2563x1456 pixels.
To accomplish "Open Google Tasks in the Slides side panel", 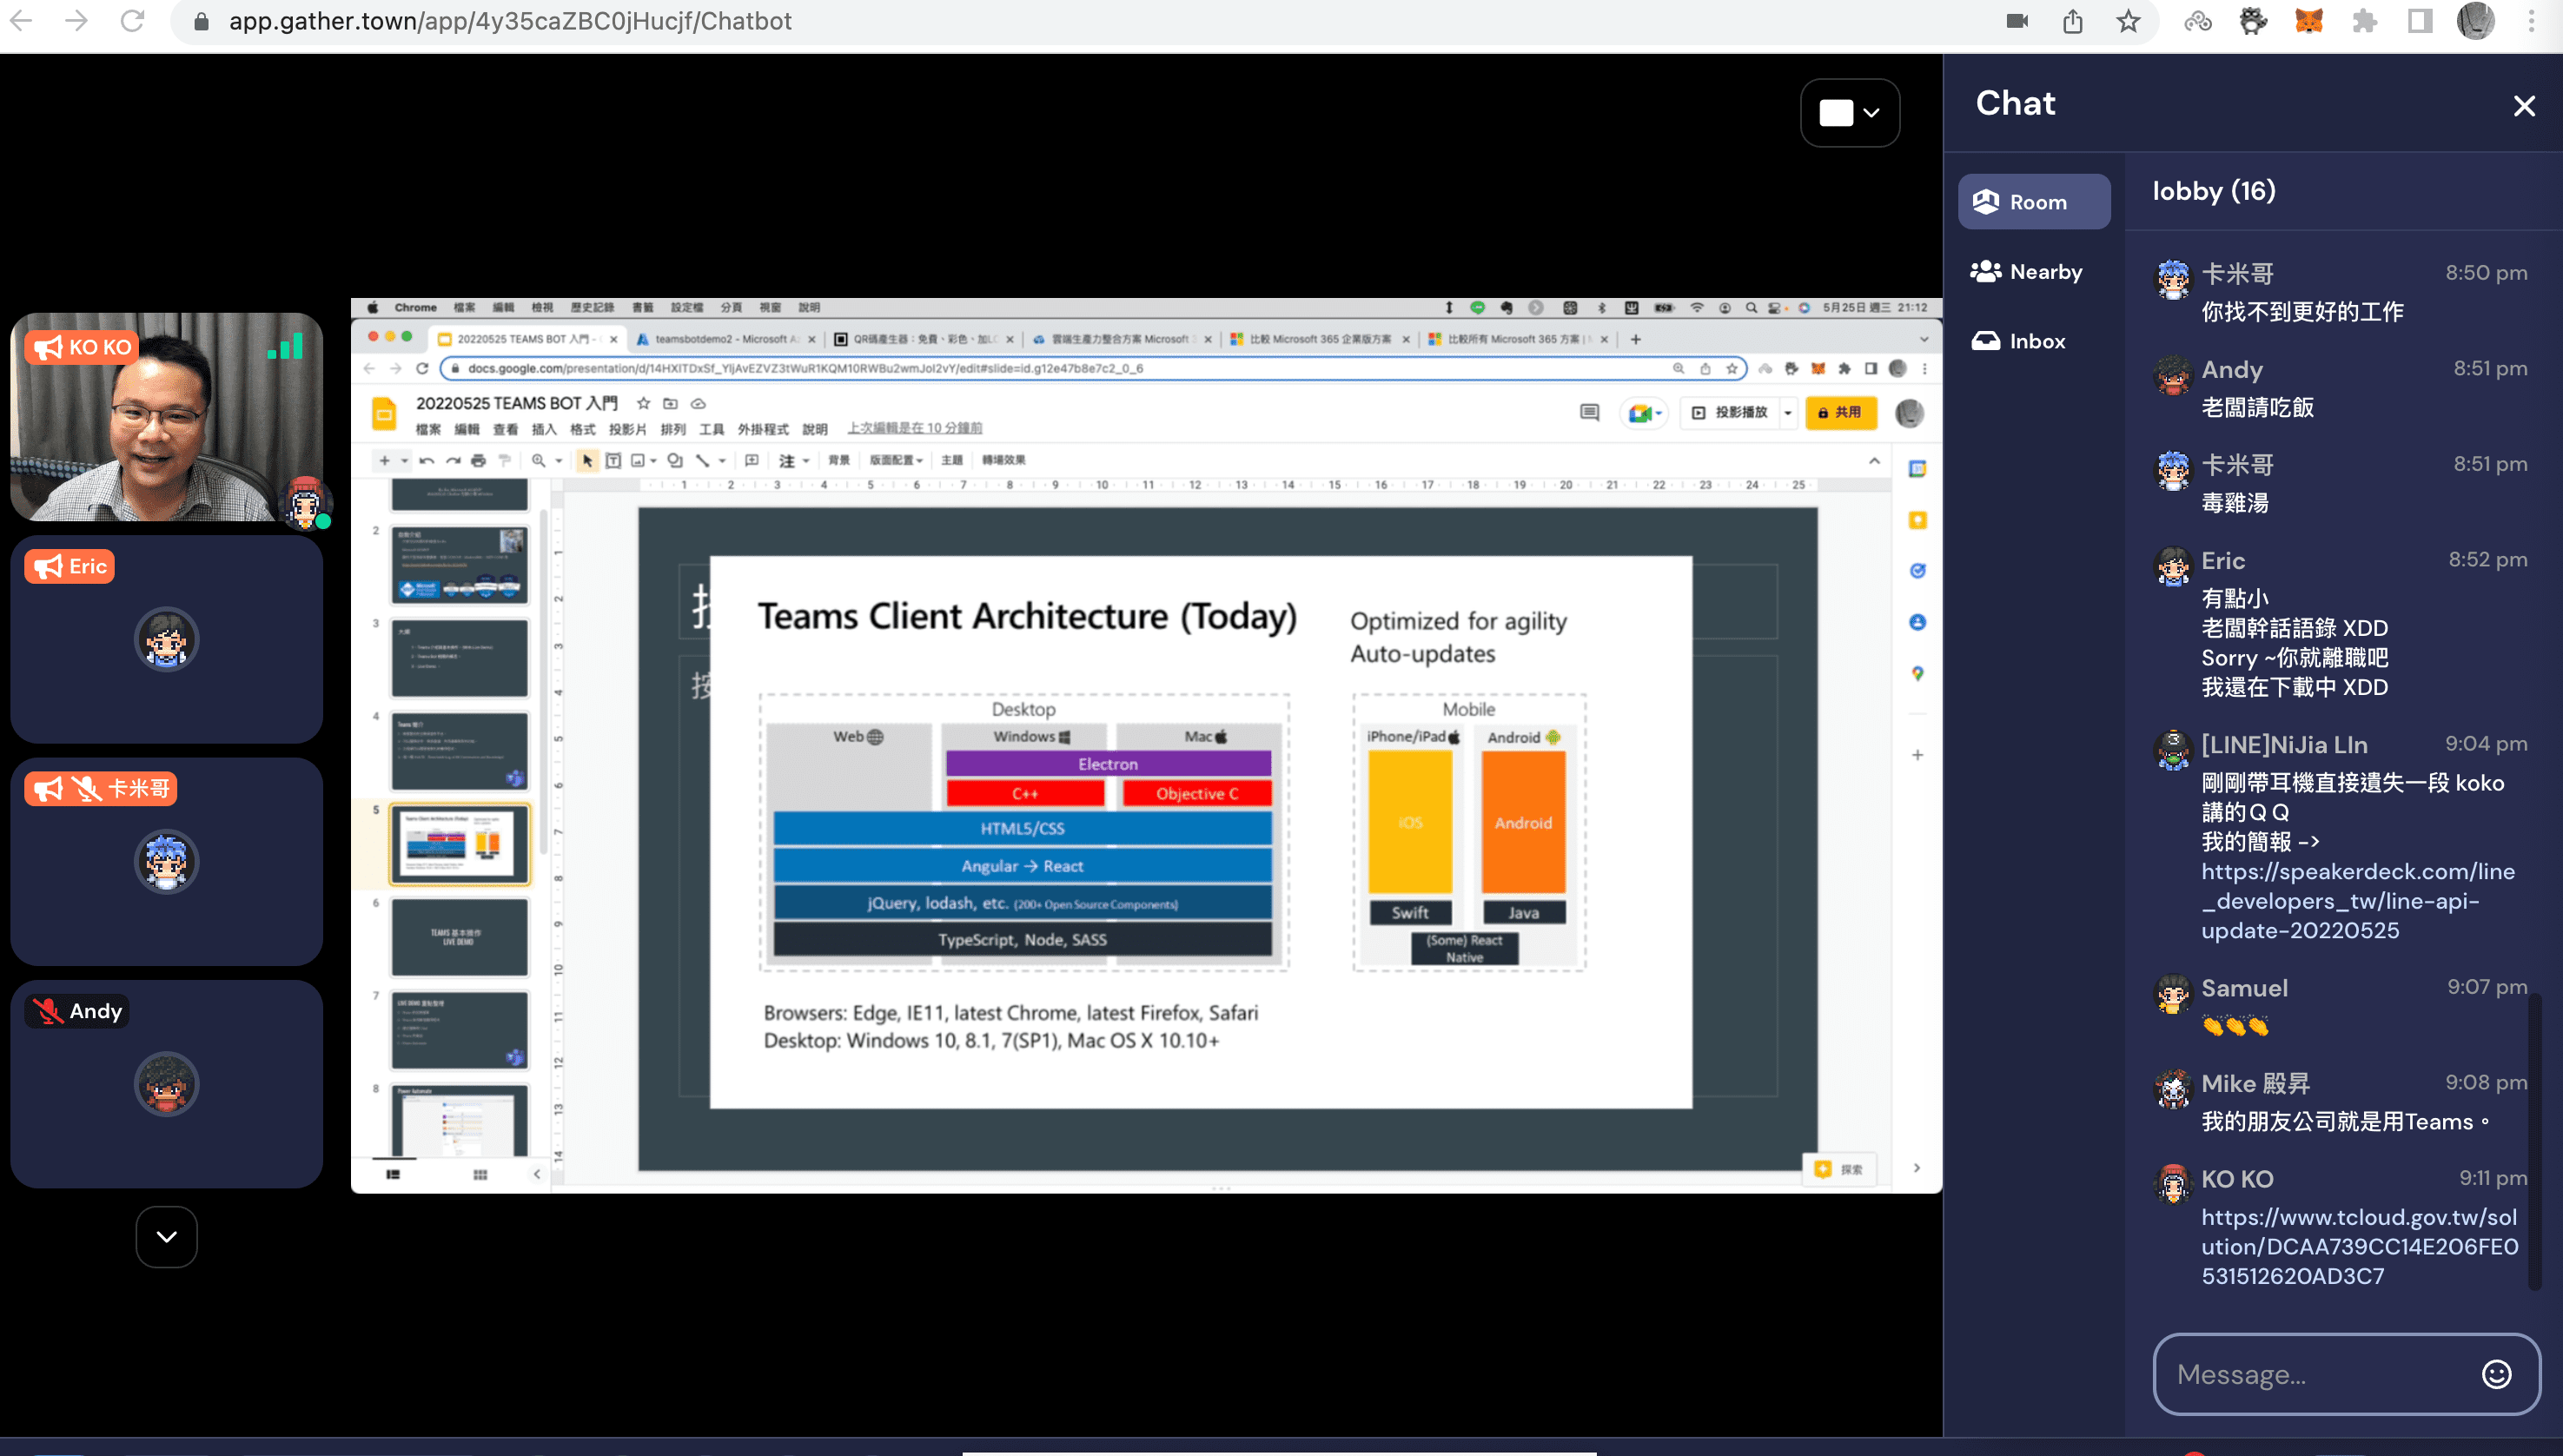I will point(1917,571).
